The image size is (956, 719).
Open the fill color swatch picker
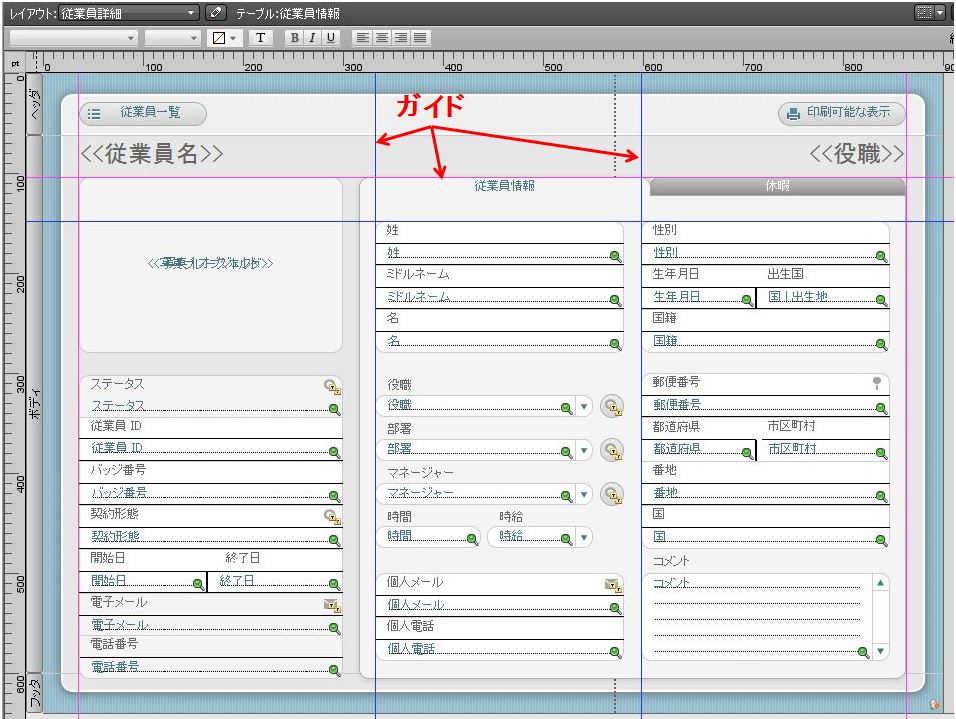click(224, 37)
